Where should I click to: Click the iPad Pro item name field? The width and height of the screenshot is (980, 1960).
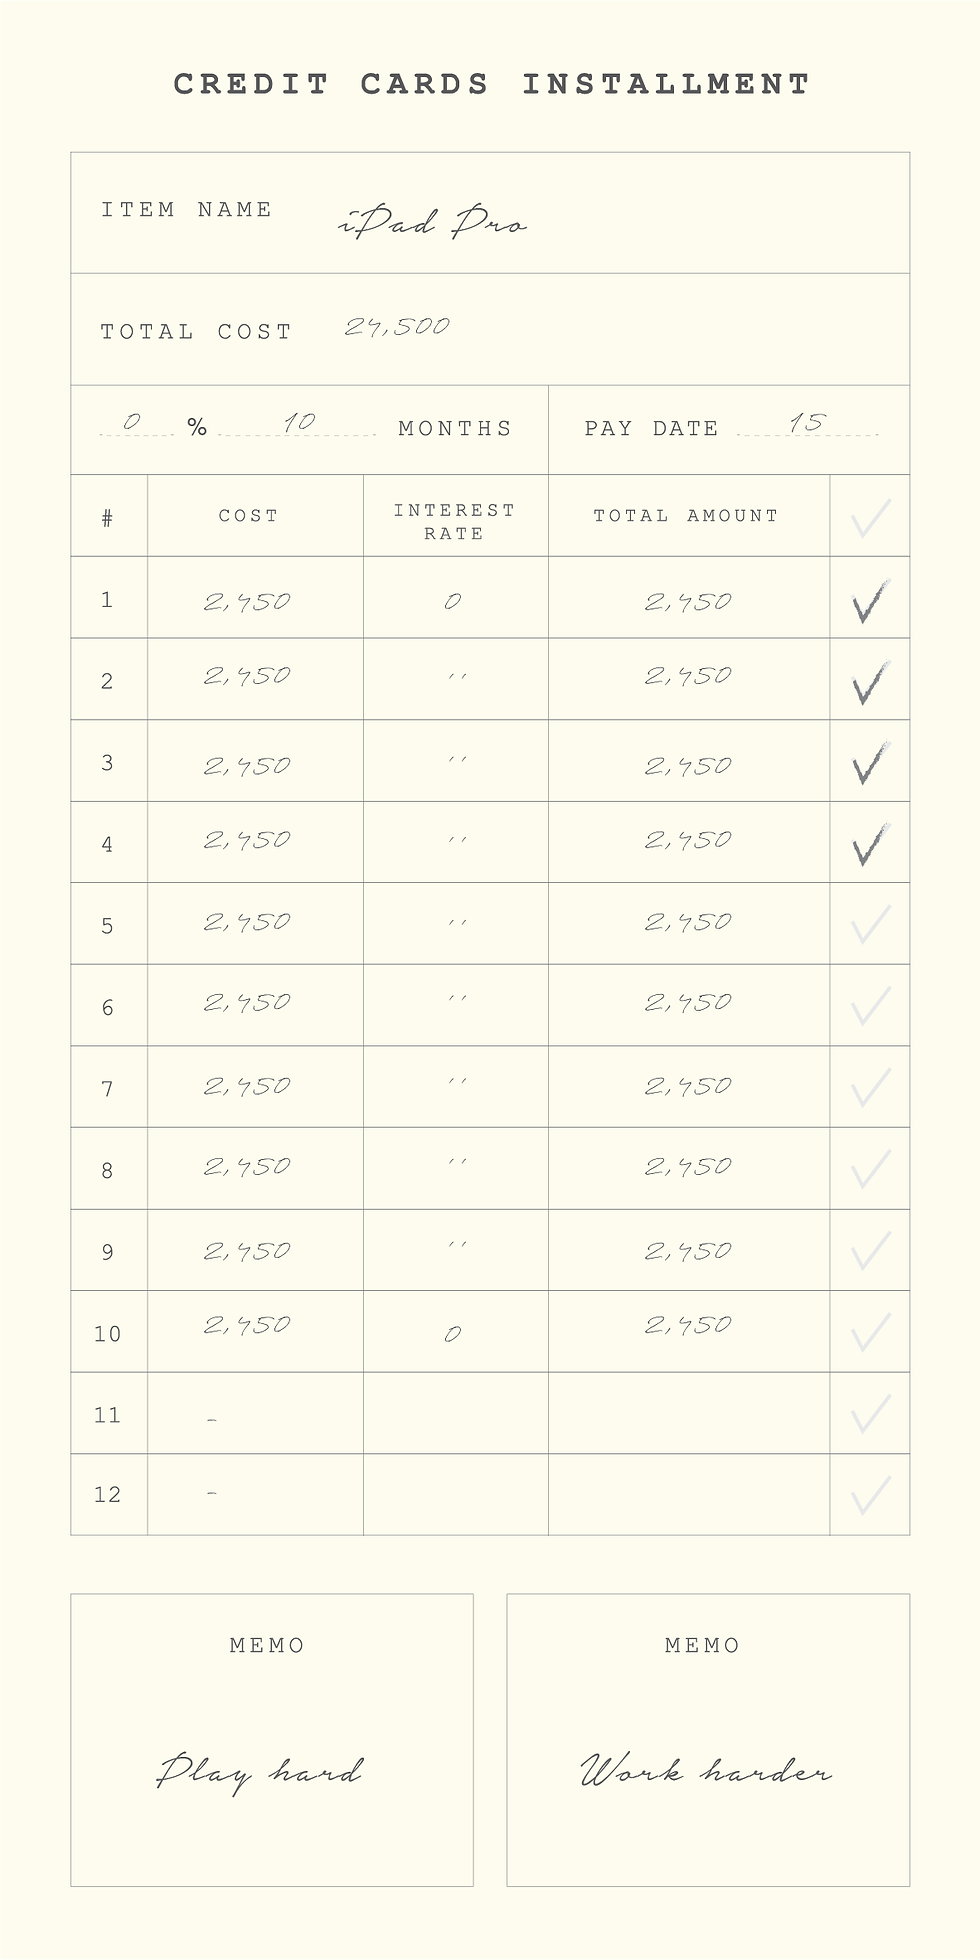[433, 222]
